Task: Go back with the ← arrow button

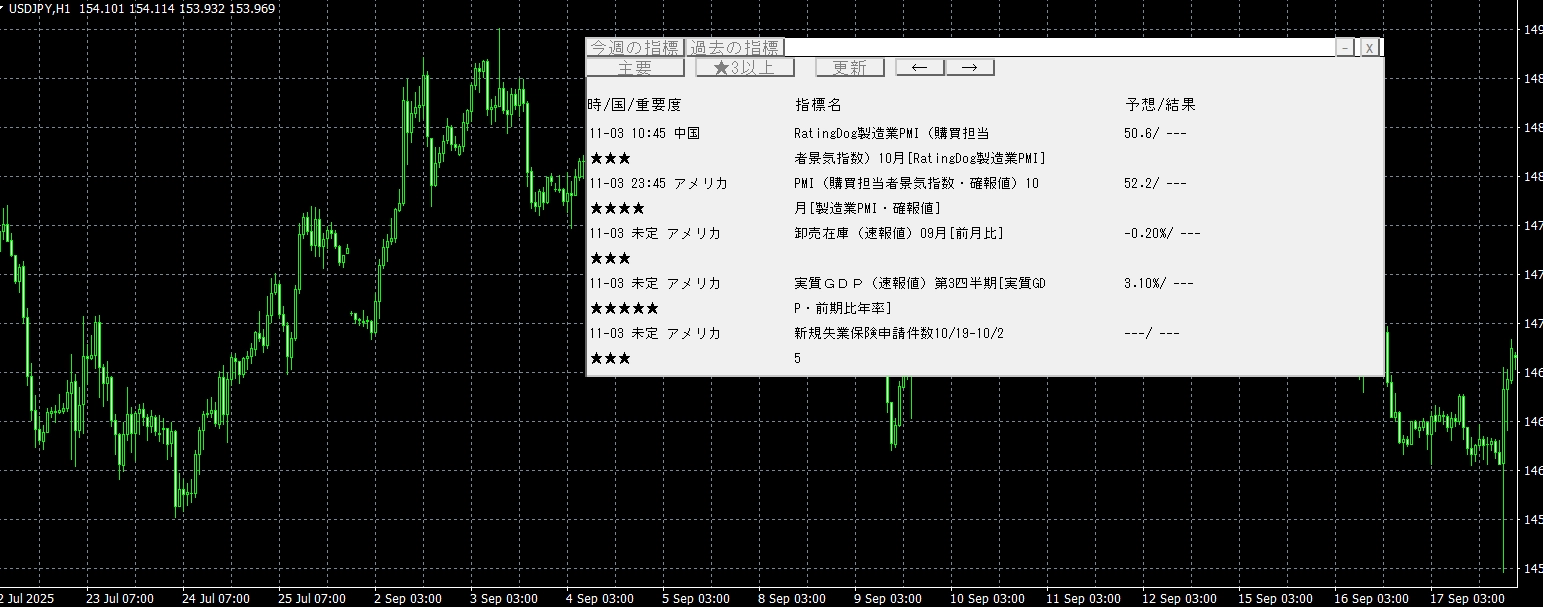Action: tap(920, 67)
